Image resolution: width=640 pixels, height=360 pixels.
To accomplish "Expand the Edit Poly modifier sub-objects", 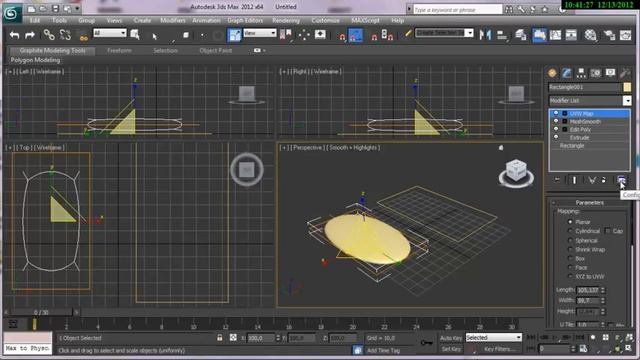I will (x=565, y=129).
